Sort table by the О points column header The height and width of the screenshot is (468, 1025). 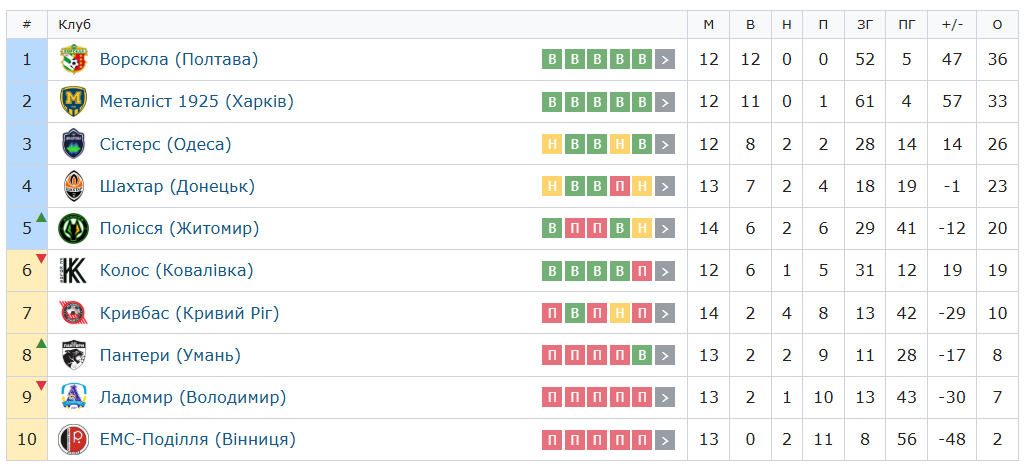pyautogui.click(x=996, y=24)
